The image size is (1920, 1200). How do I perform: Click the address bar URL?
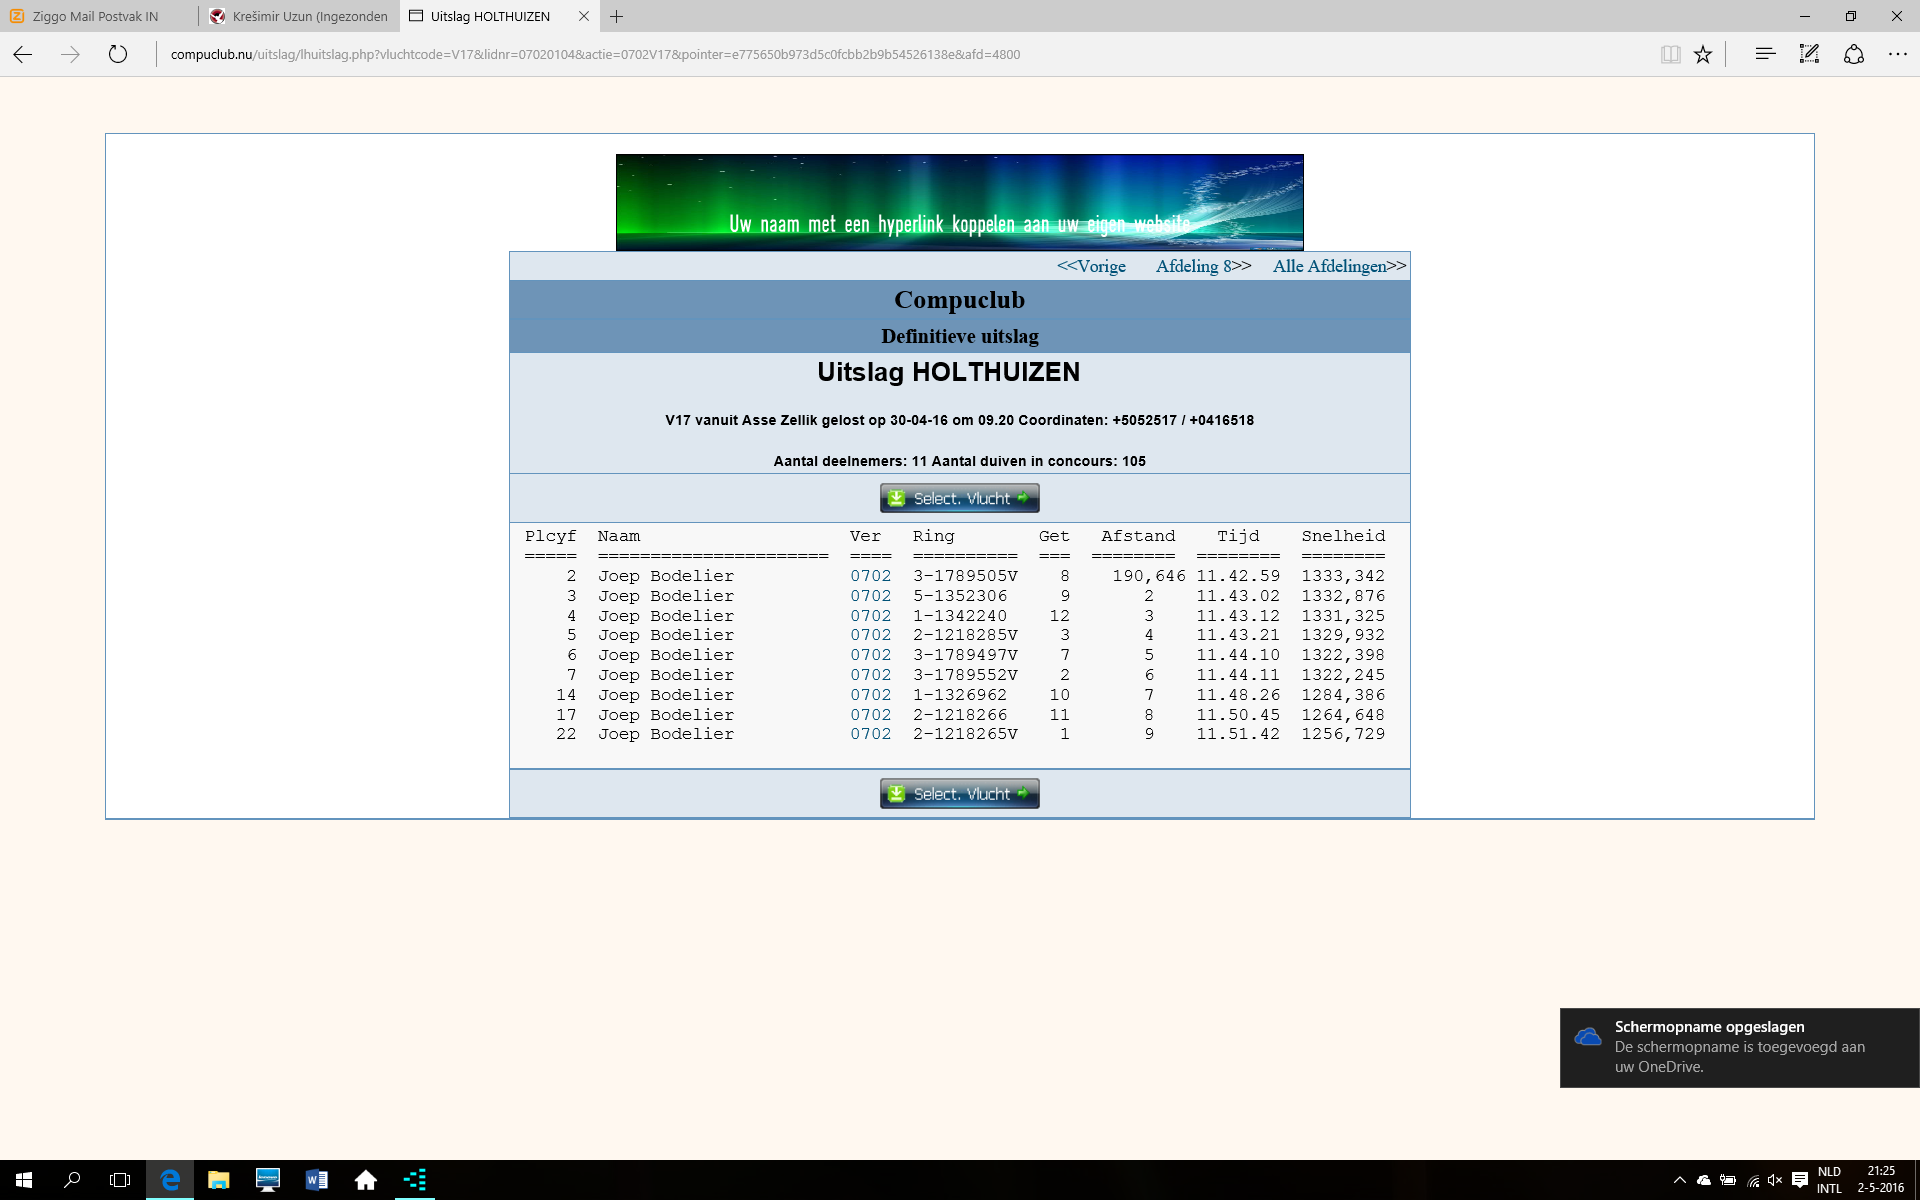tap(595, 54)
